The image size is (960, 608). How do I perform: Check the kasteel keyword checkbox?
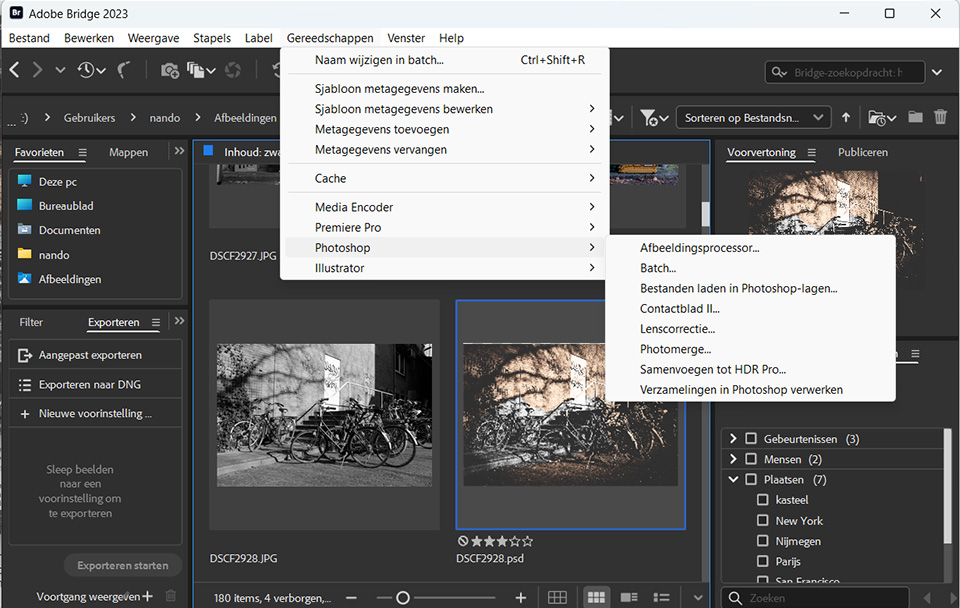(x=762, y=500)
